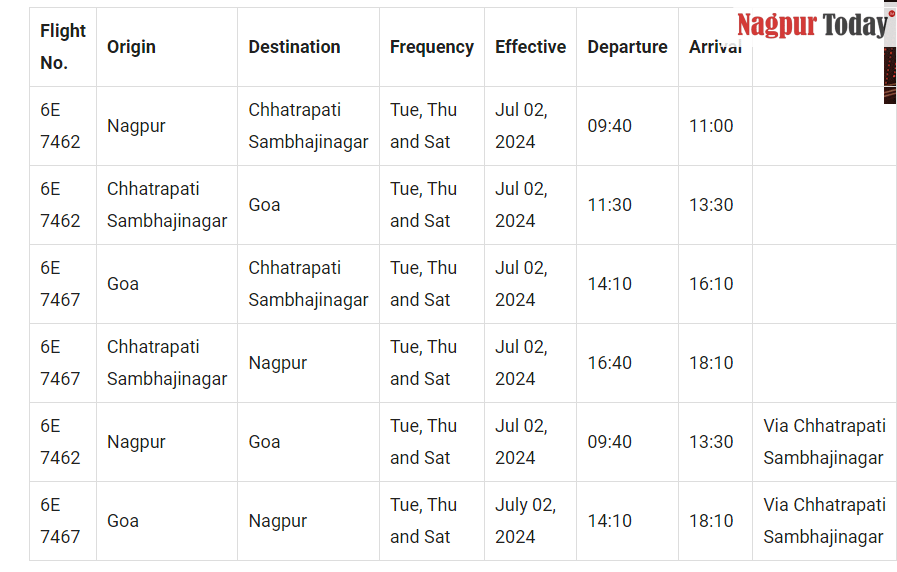Click Goa destination in second row
This screenshot has width=897, height=572.
[x=264, y=205]
